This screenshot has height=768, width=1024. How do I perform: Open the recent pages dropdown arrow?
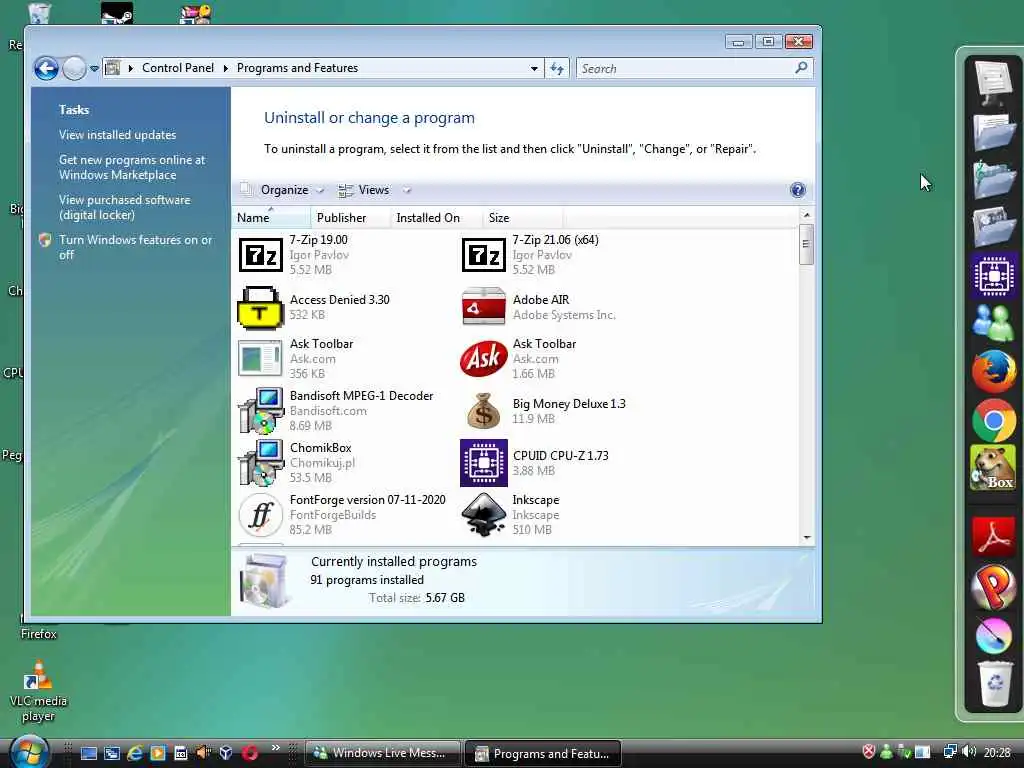coord(94,68)
